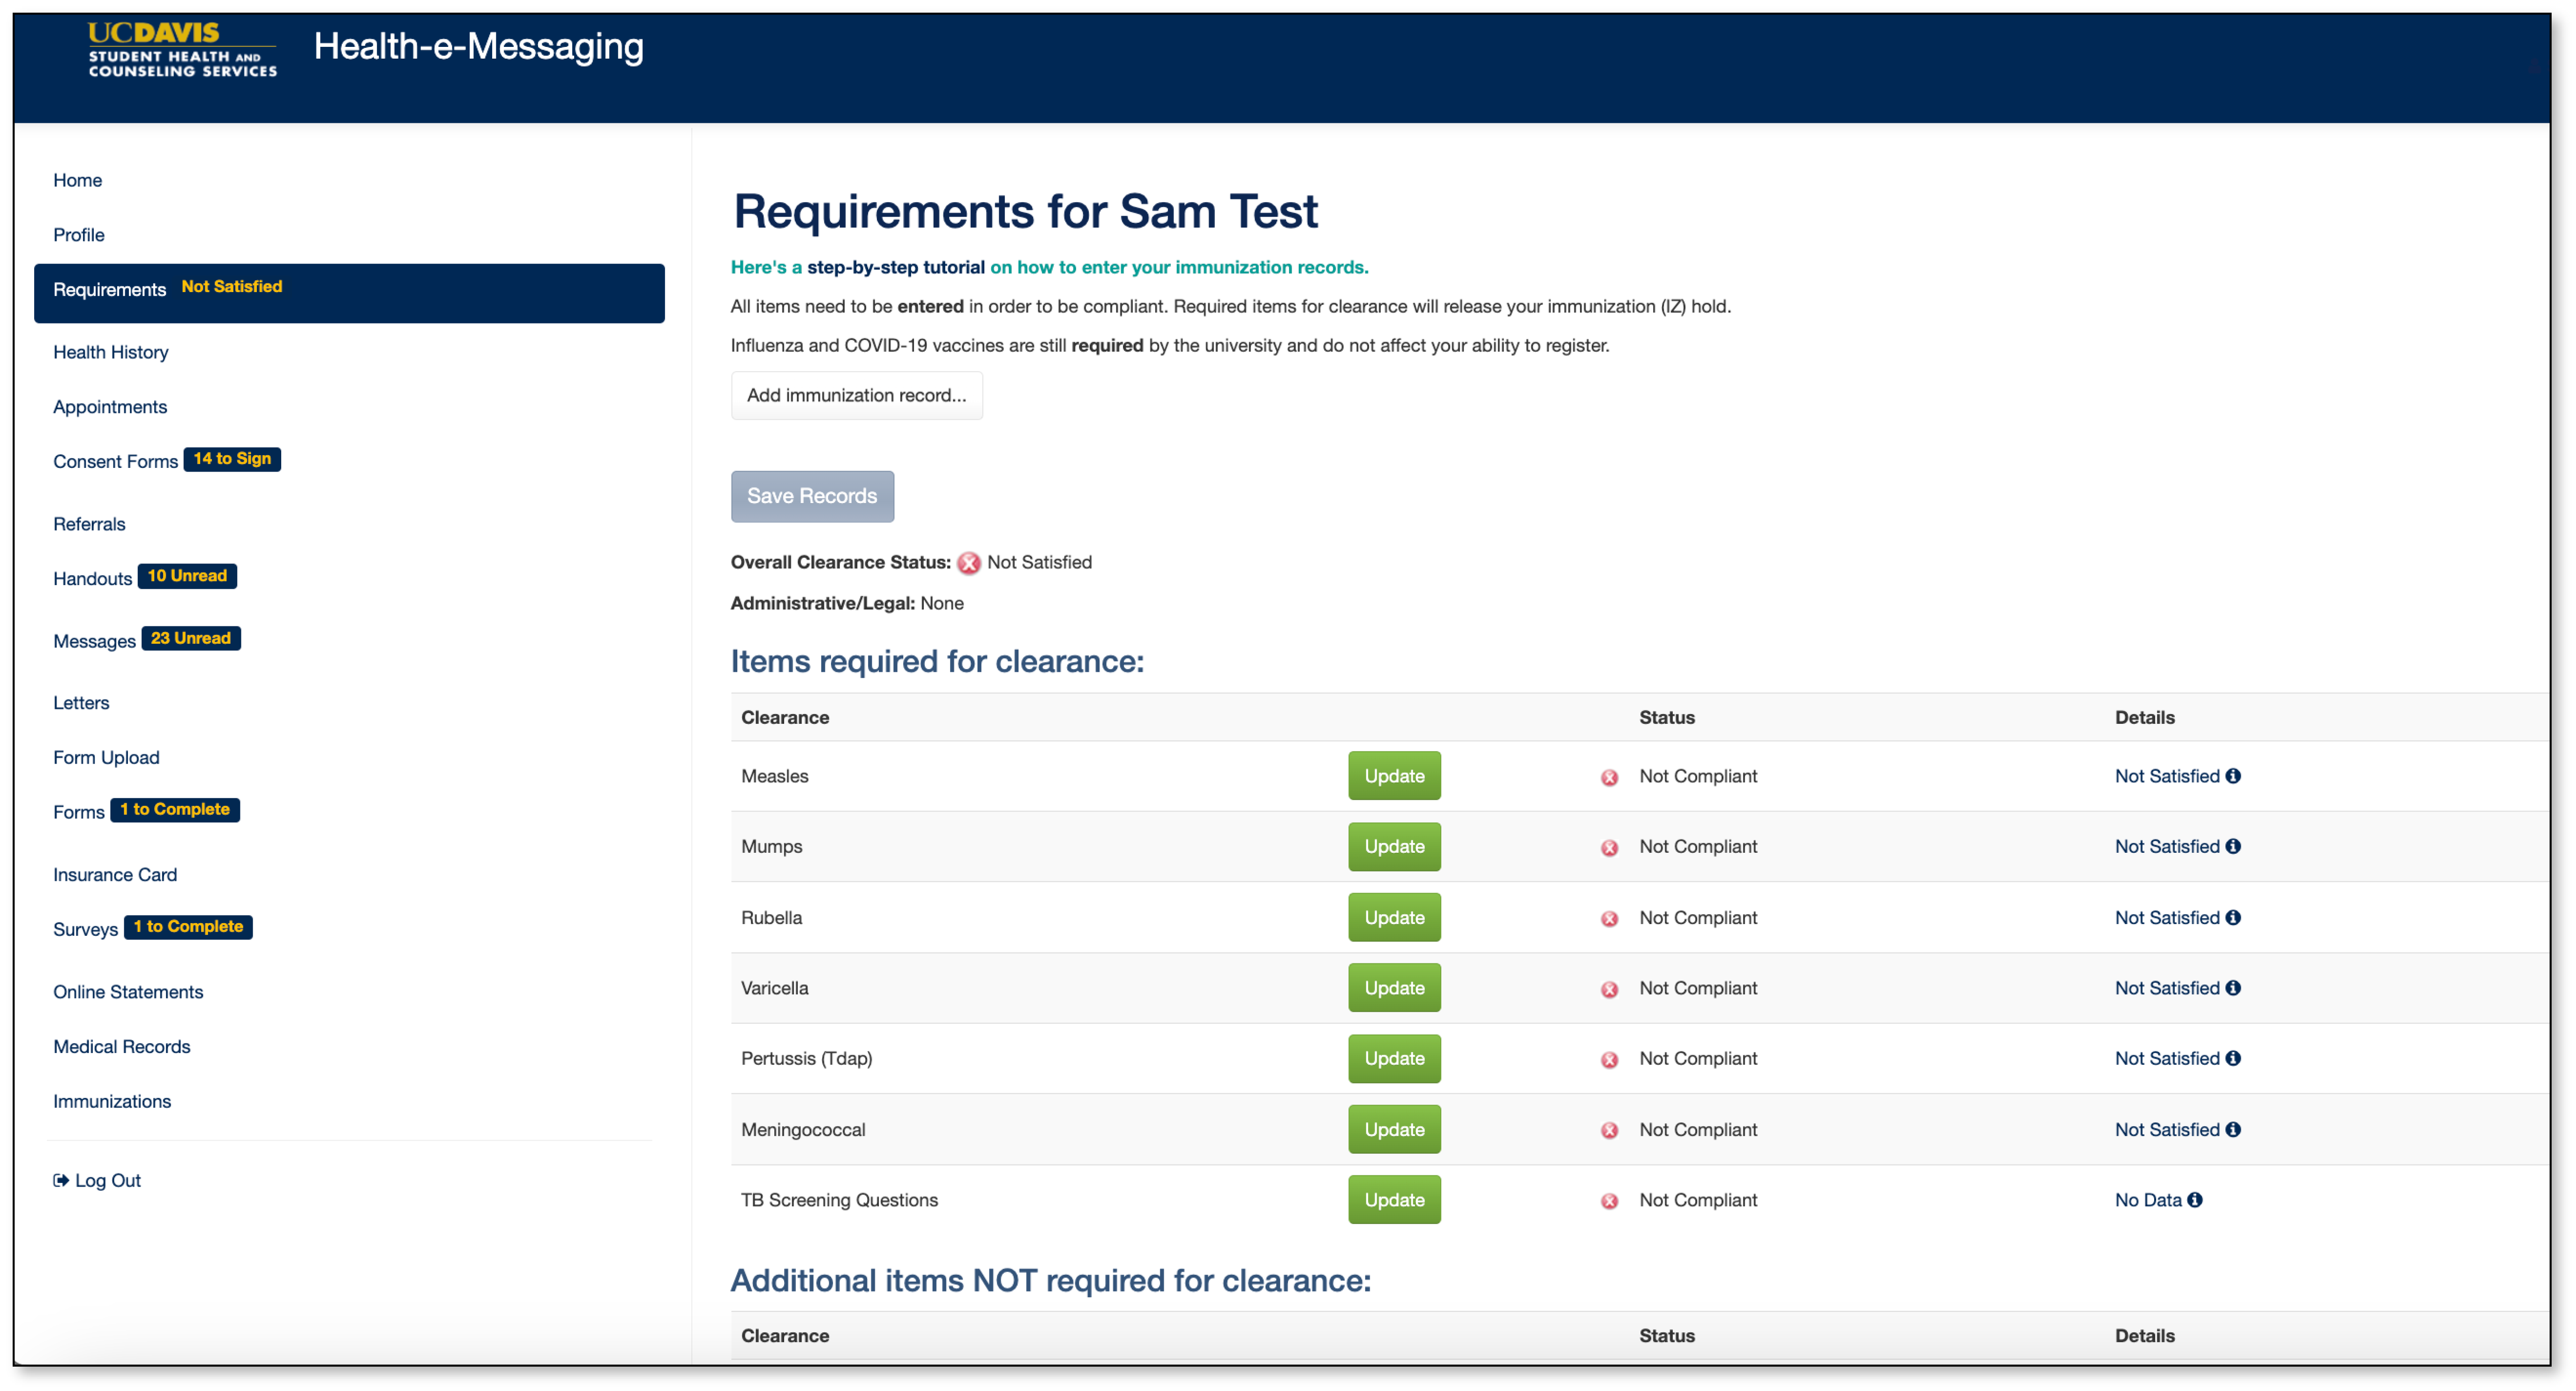Open Messages with 23 unread
2576x1391 pixels.
[x=94, y=641]
